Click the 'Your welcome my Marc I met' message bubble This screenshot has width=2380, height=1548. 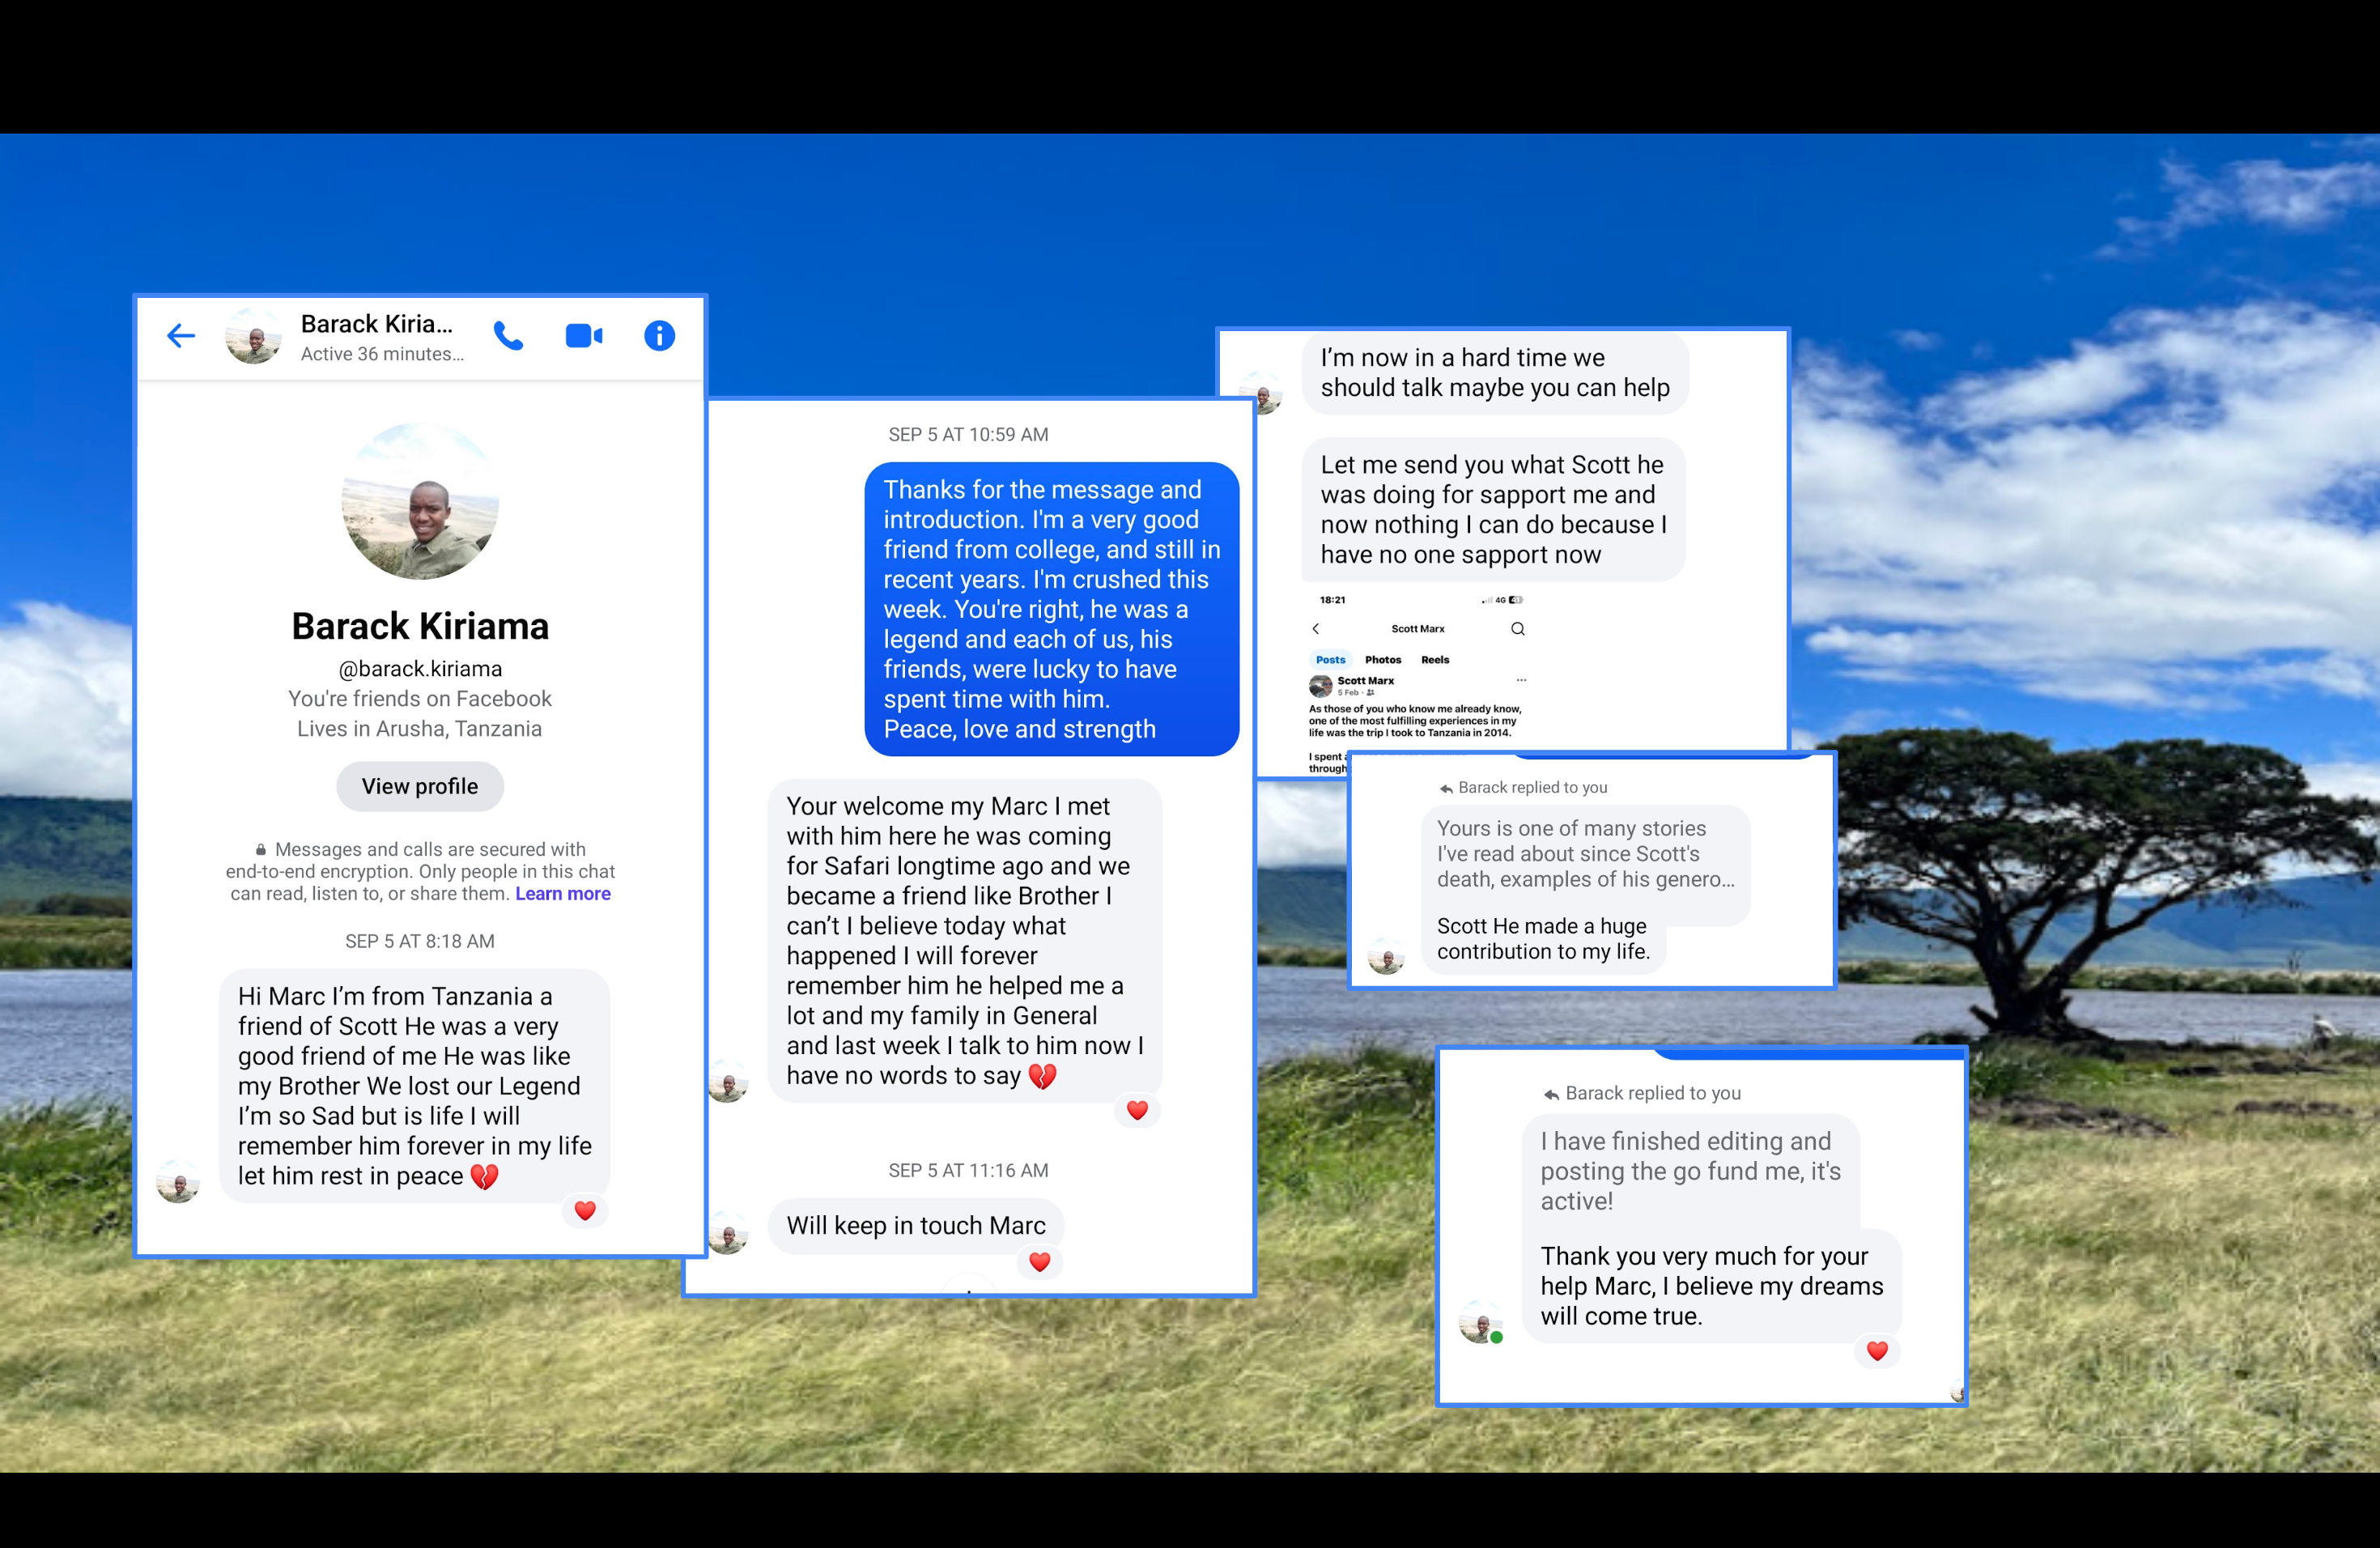[965, 941]
